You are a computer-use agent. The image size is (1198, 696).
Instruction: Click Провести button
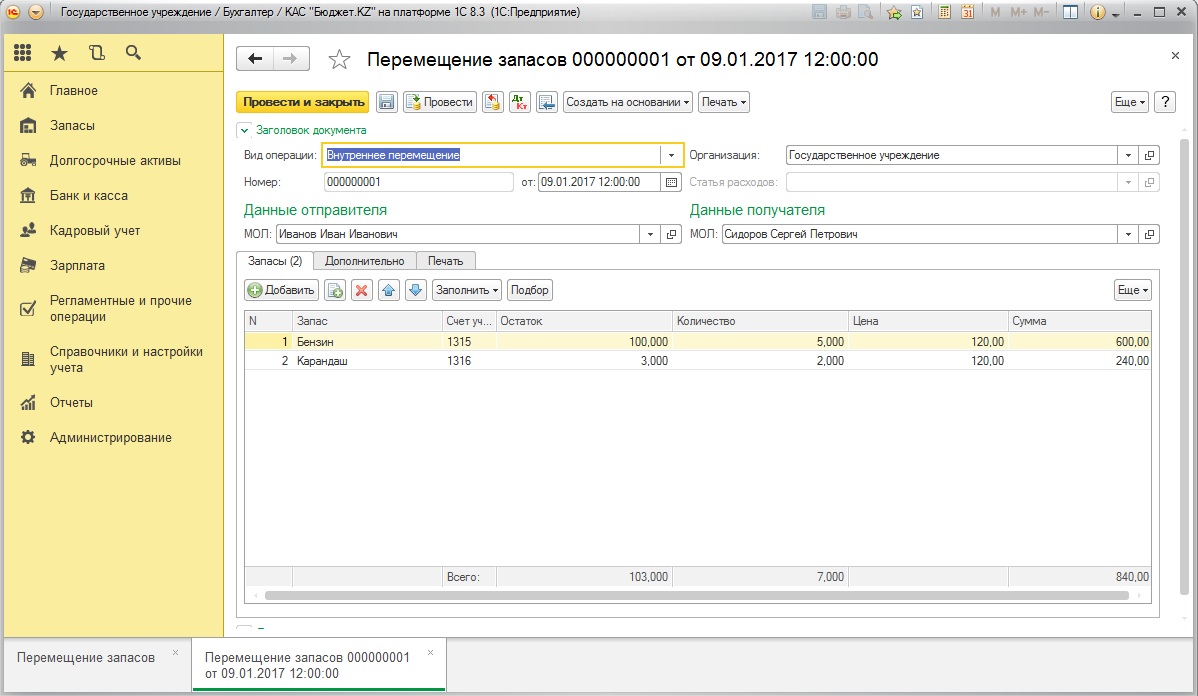coord(440,102)
